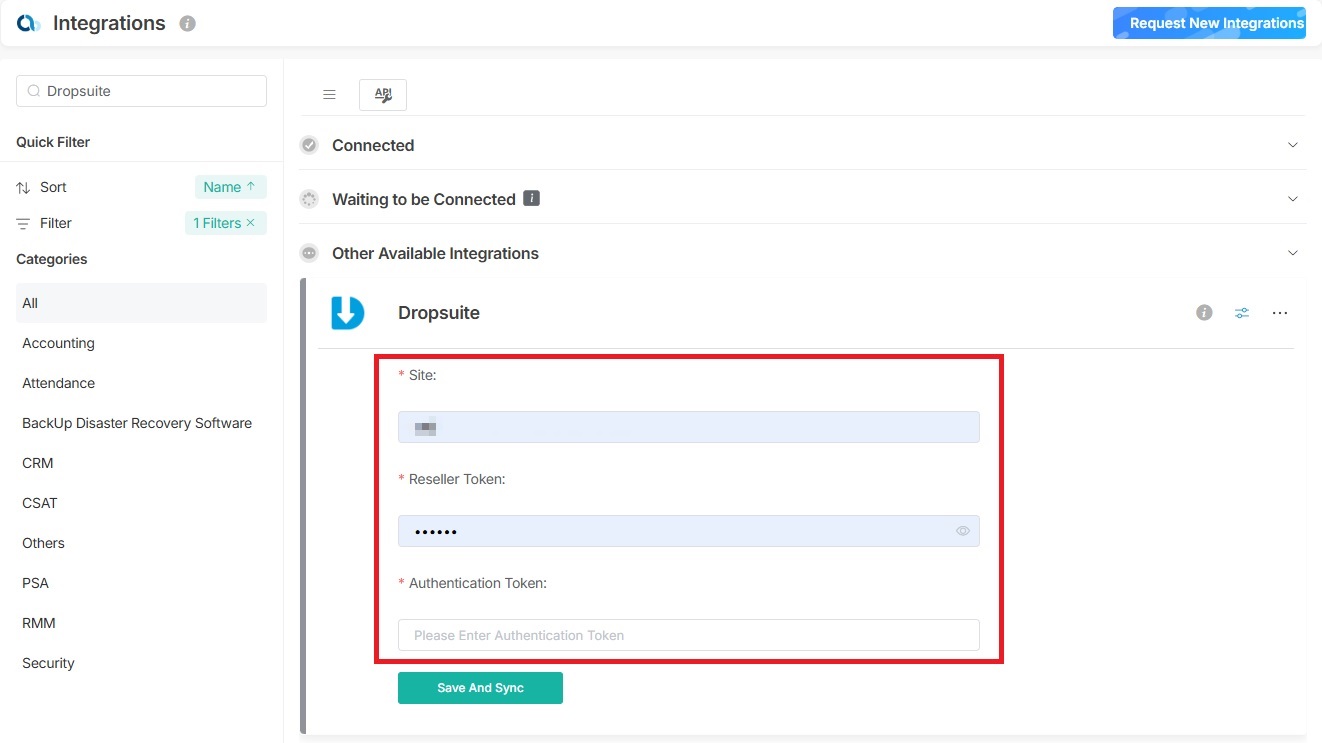Click the Dropsuite logo icon

[347, 312]
